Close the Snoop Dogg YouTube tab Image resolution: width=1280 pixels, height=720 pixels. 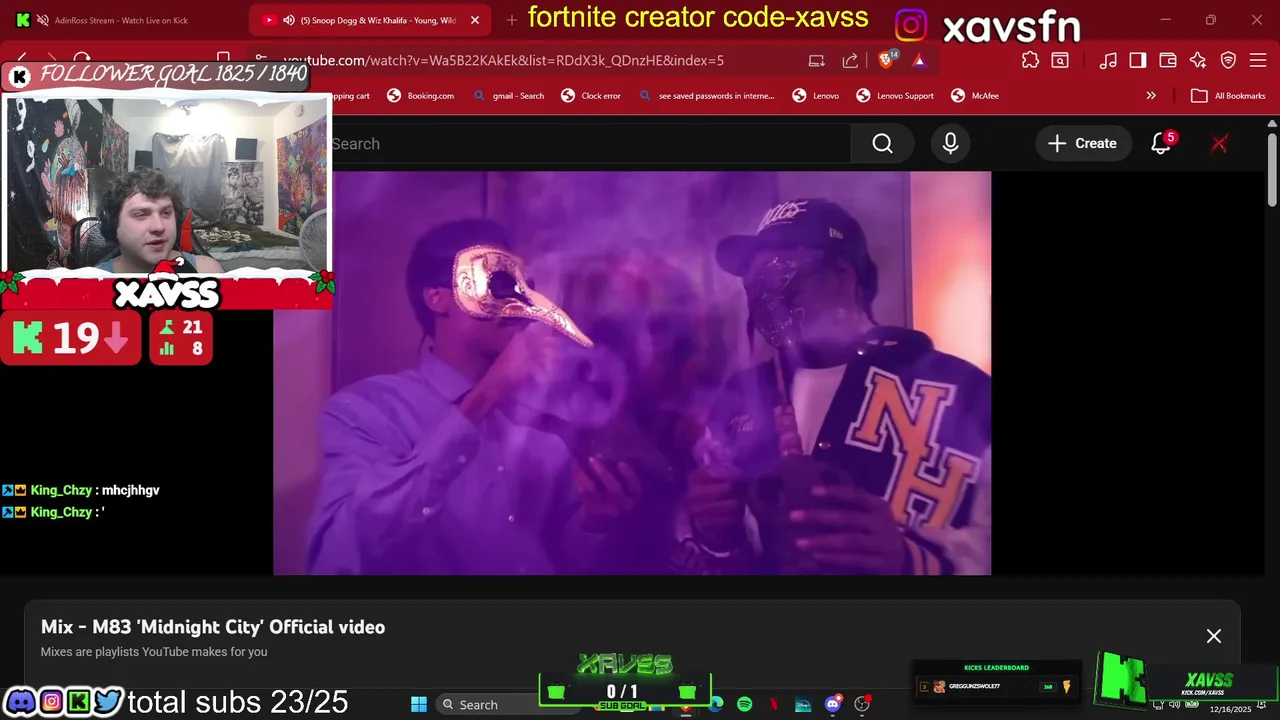tap(475, 20)
